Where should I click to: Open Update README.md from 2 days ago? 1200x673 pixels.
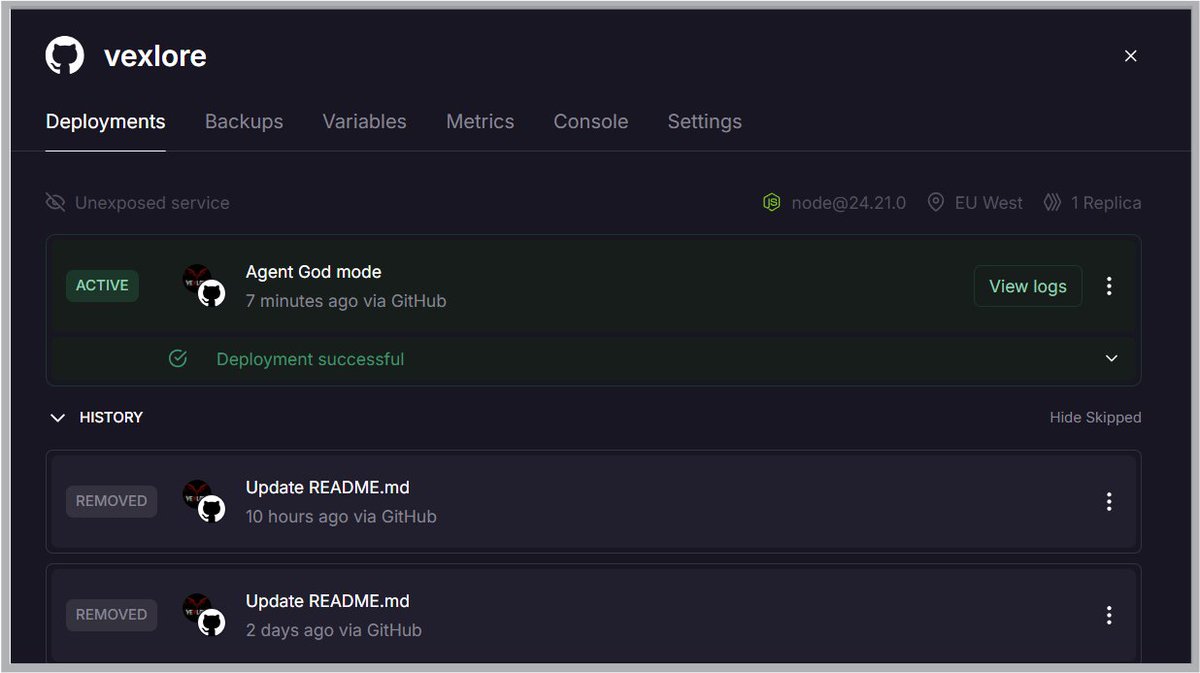tap(328, 602)
